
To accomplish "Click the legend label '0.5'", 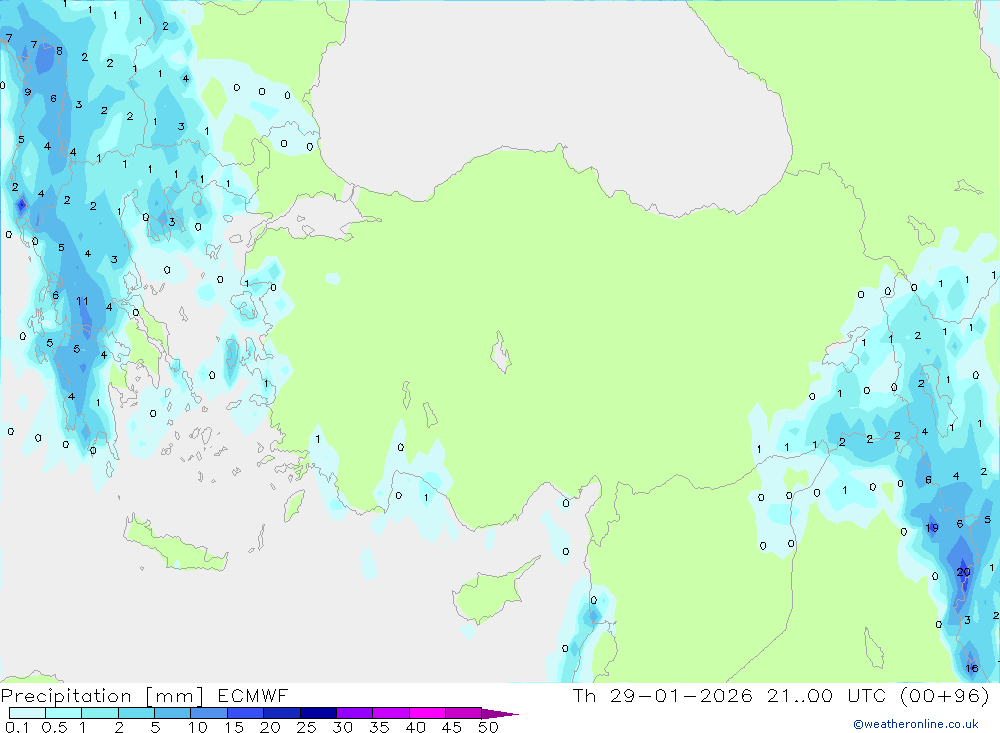I will (54, 727).
